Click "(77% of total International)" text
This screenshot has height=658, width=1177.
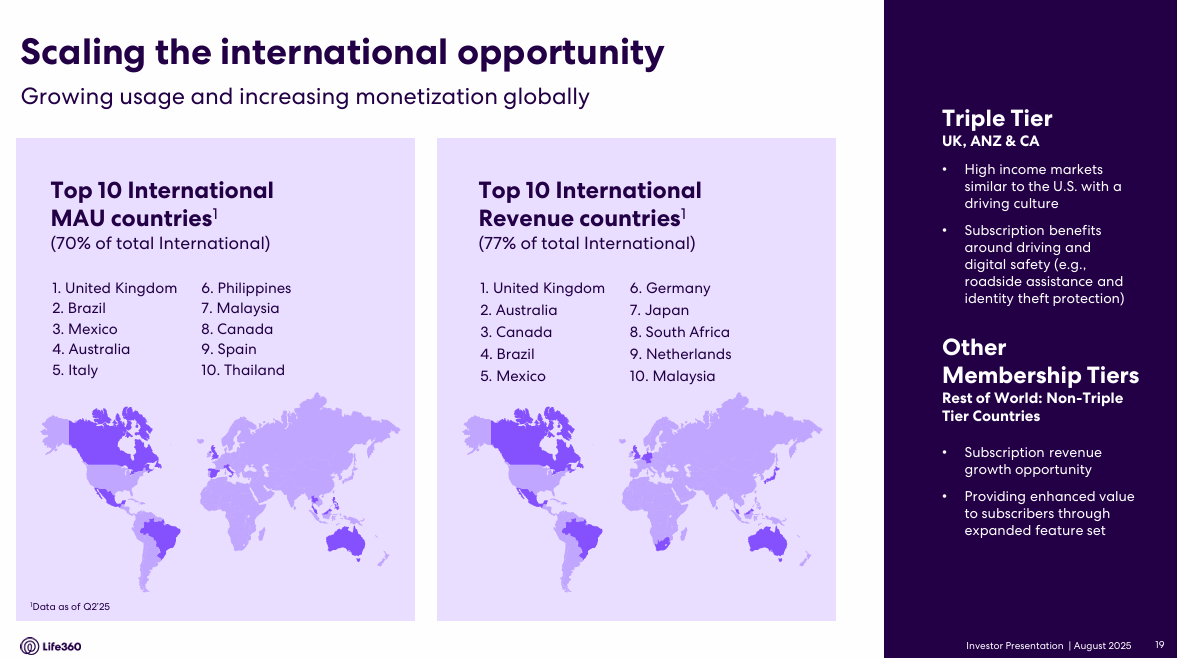pos(587,244)
